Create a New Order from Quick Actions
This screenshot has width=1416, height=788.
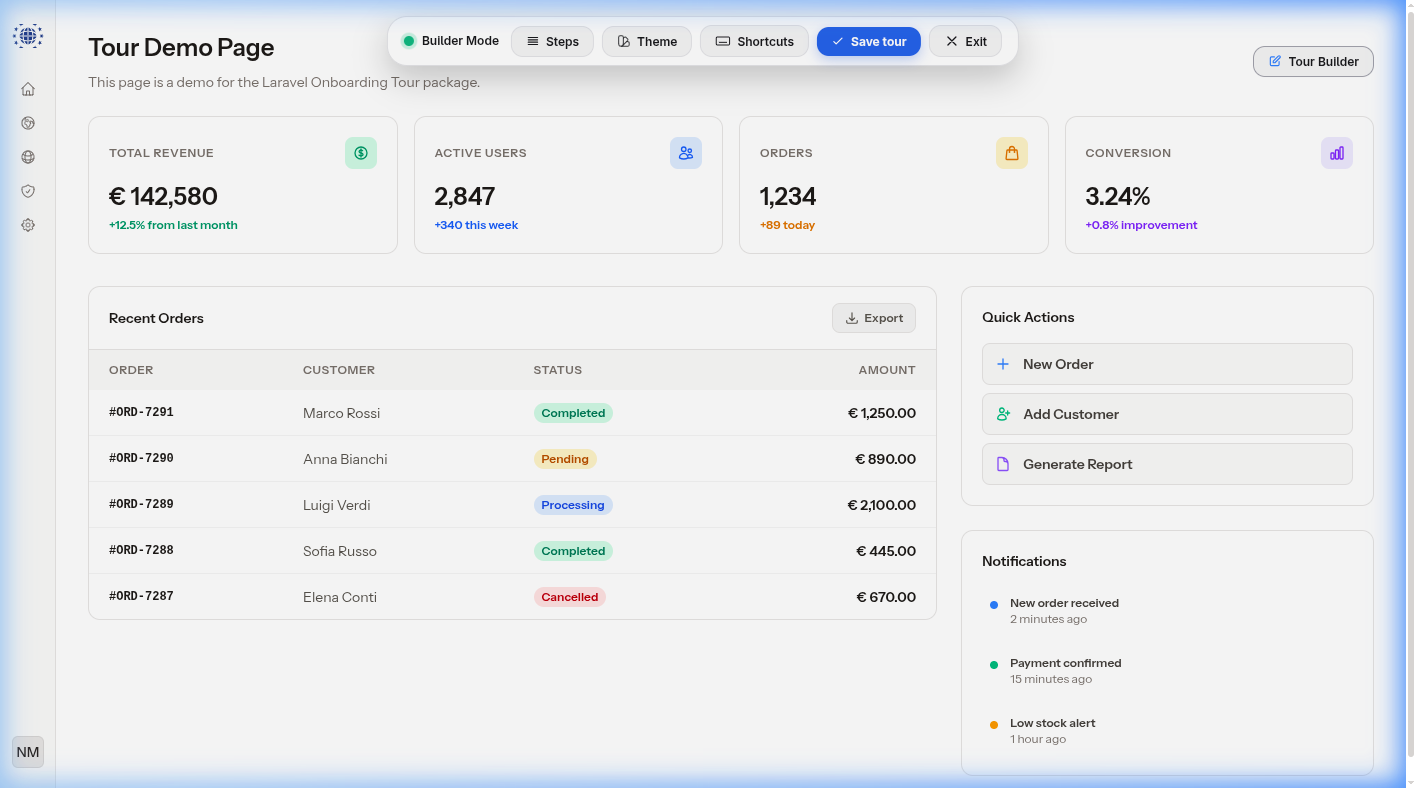tap(1167, 364)
